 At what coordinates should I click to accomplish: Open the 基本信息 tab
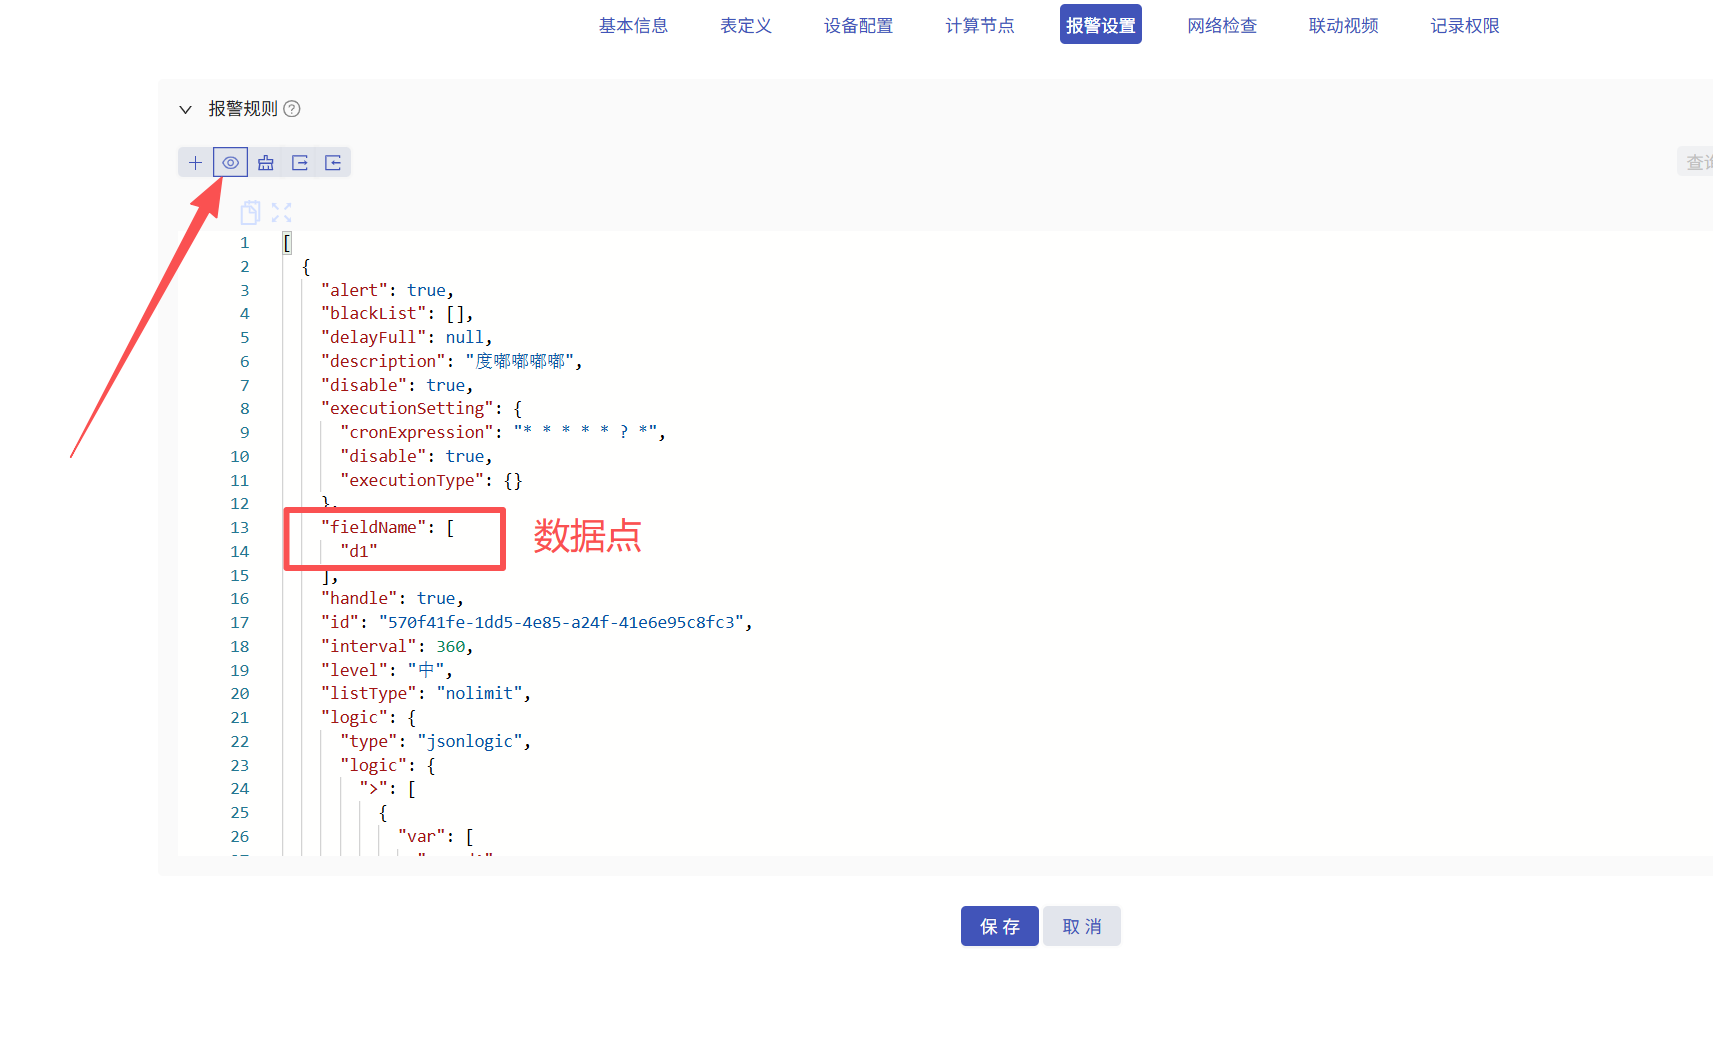(x=633, y=26)
